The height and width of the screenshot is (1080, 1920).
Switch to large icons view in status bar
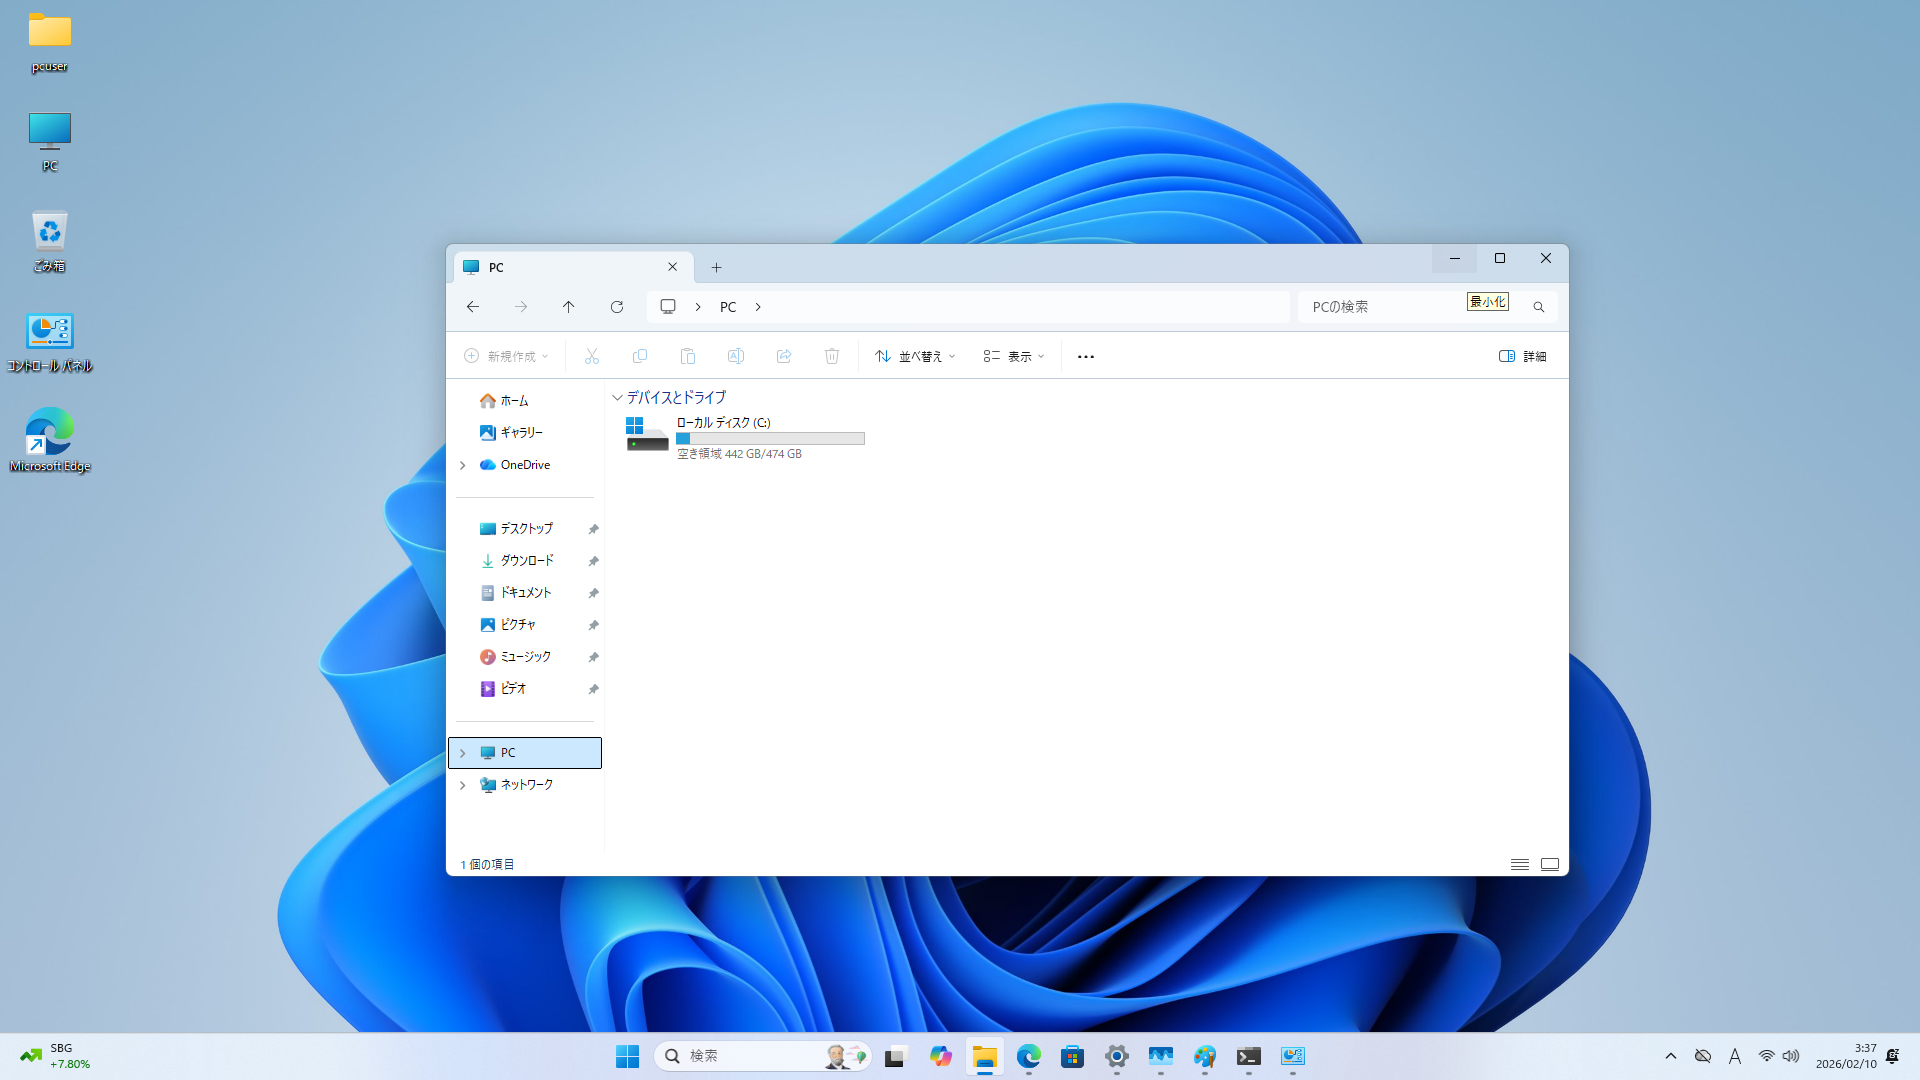pyautogui.click(x=1549, y=864)
